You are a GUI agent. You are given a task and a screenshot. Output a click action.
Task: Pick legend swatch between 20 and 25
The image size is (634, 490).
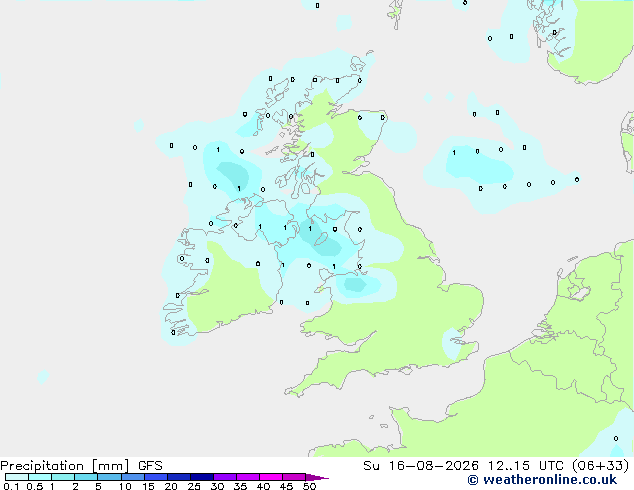(x=179, y=477)
